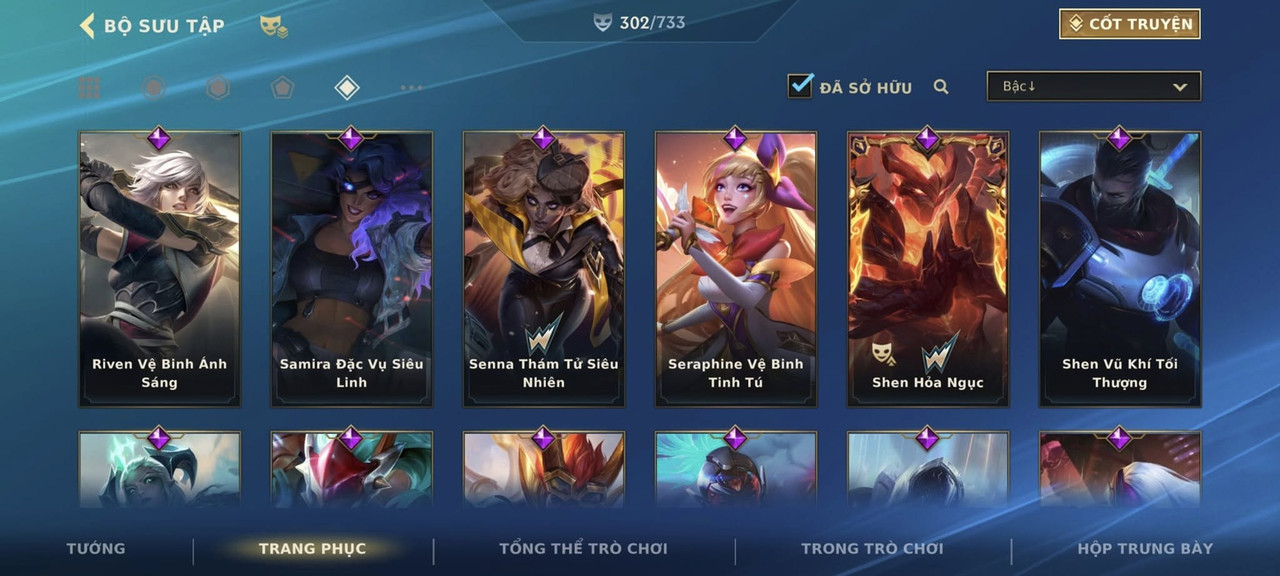Select Seraphine Vệ Binh Tinh Tú skin
Viewport: 1280px width, 576px height.
(x=736, y=269)
